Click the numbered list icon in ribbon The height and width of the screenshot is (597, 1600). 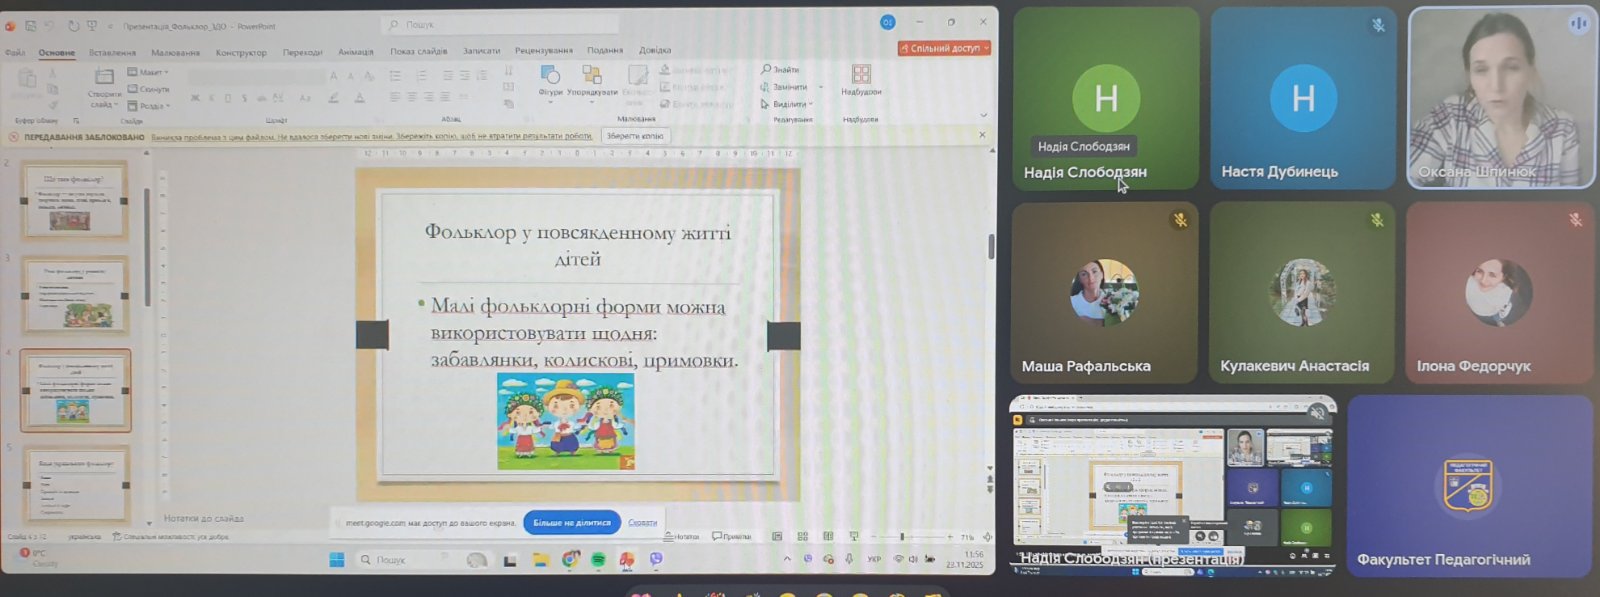click(x=422, y=76)
